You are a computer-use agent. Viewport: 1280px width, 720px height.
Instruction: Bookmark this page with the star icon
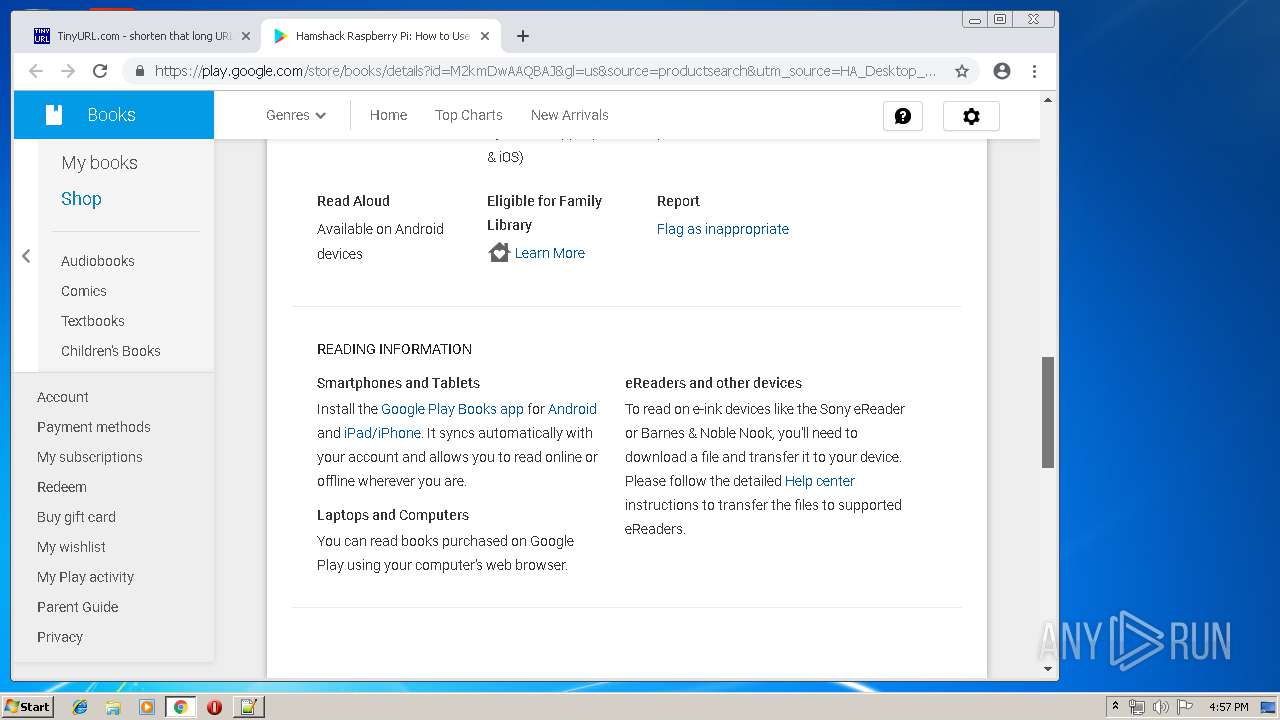962,71
